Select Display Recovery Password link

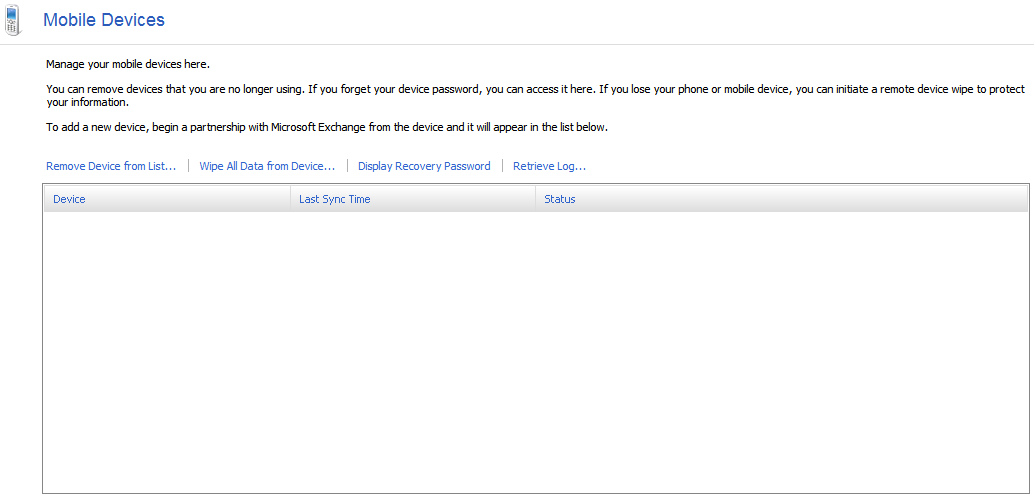(424, 166)
